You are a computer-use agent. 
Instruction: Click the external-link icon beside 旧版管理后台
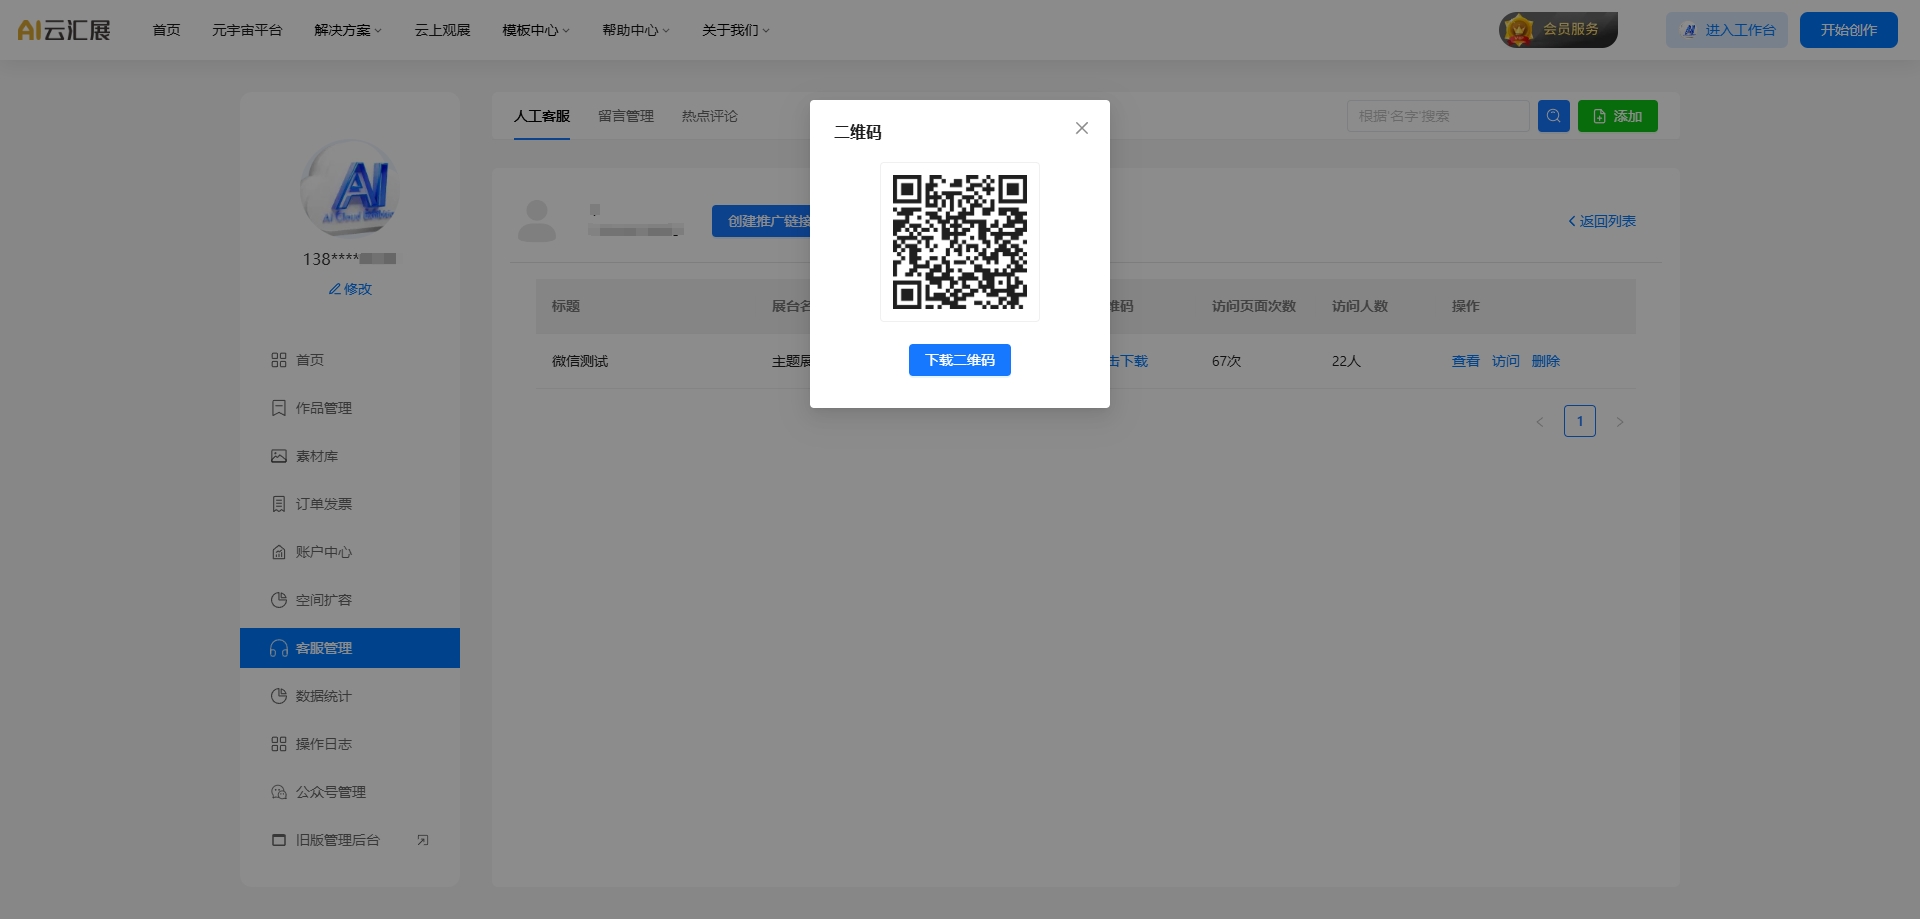pos(423,840)
